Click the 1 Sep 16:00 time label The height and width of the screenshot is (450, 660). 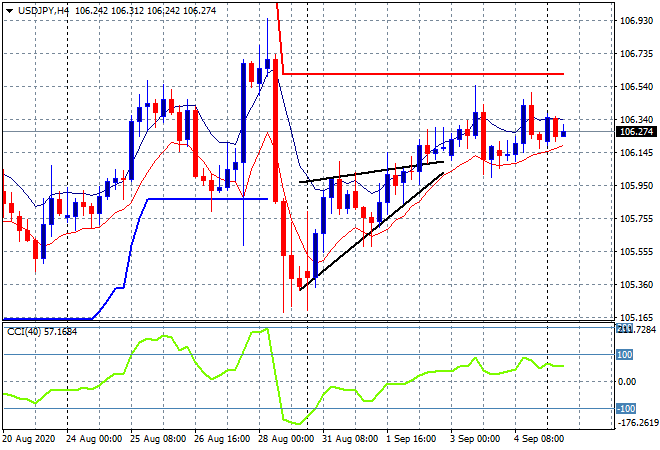tap(411, 439)
